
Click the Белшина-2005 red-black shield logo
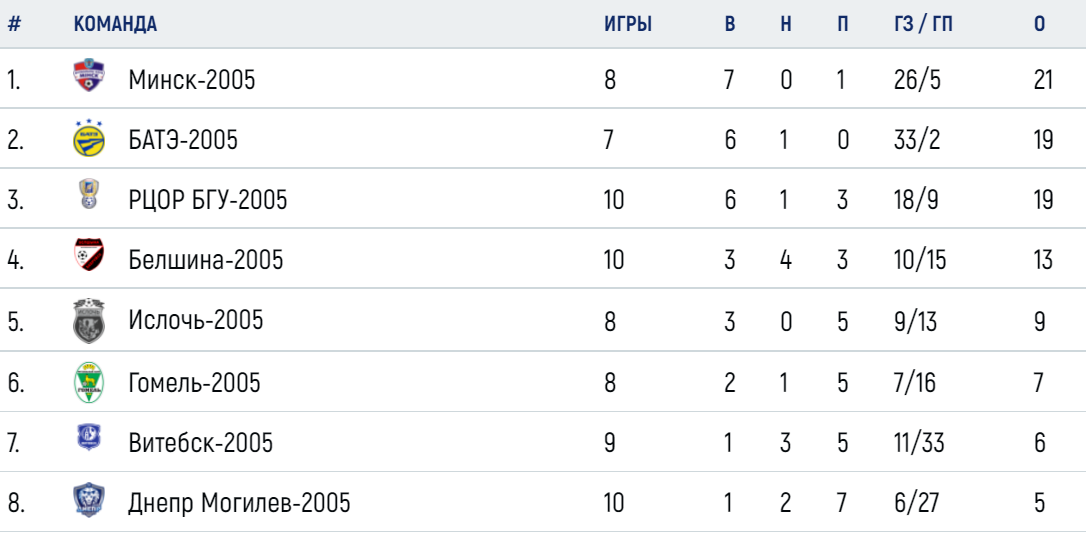point(89,254)
